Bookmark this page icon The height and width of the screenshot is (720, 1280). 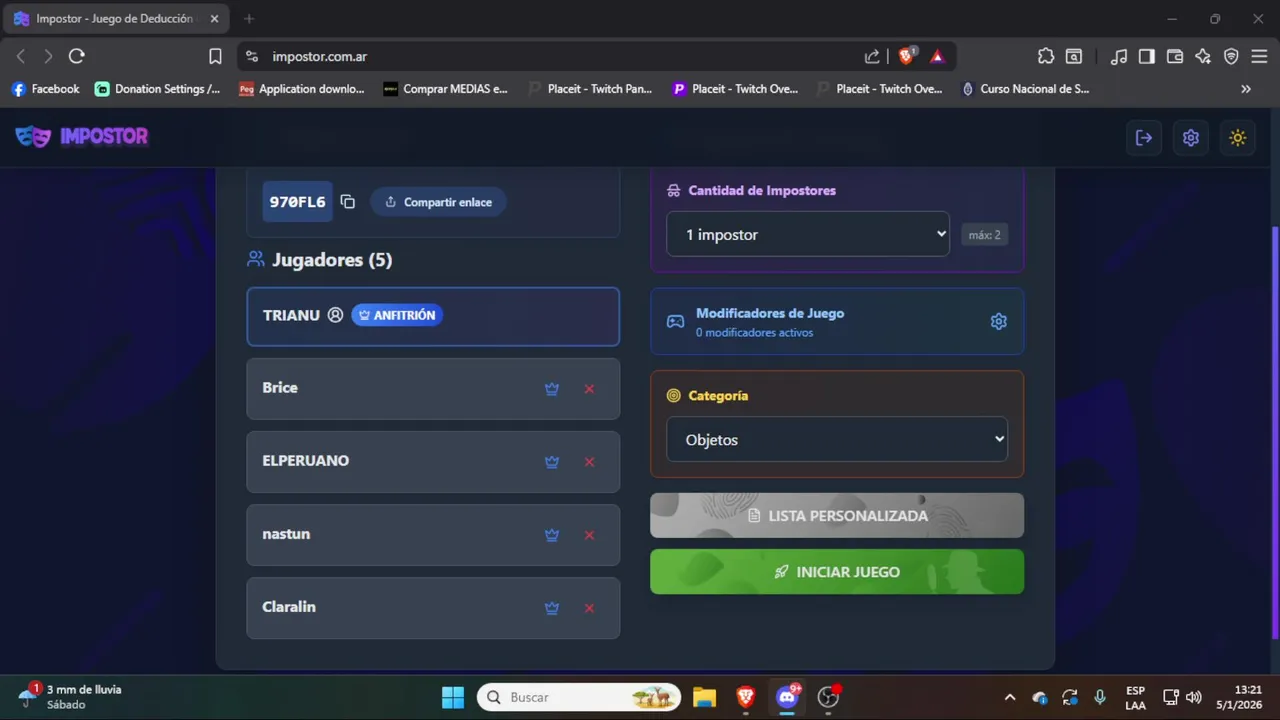215,56
